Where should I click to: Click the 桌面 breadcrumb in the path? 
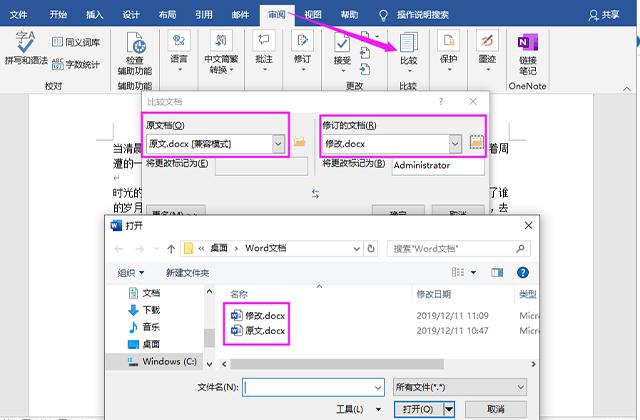point(219,248)
